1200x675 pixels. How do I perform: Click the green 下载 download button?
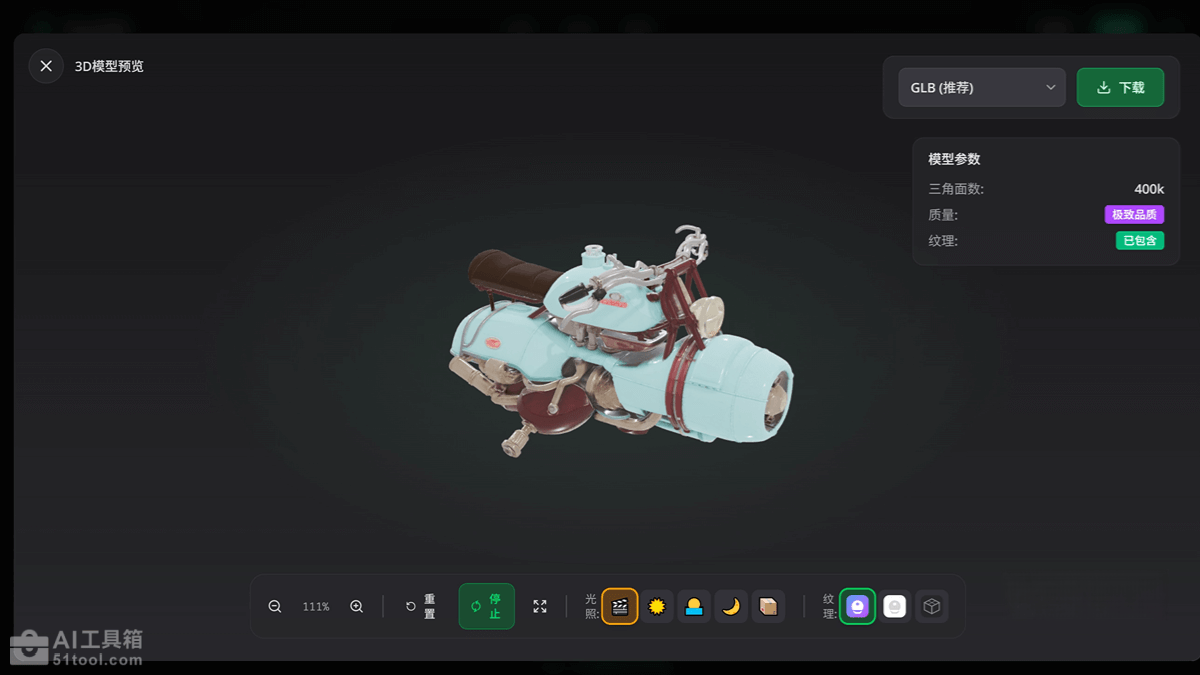pos(1120,88)
